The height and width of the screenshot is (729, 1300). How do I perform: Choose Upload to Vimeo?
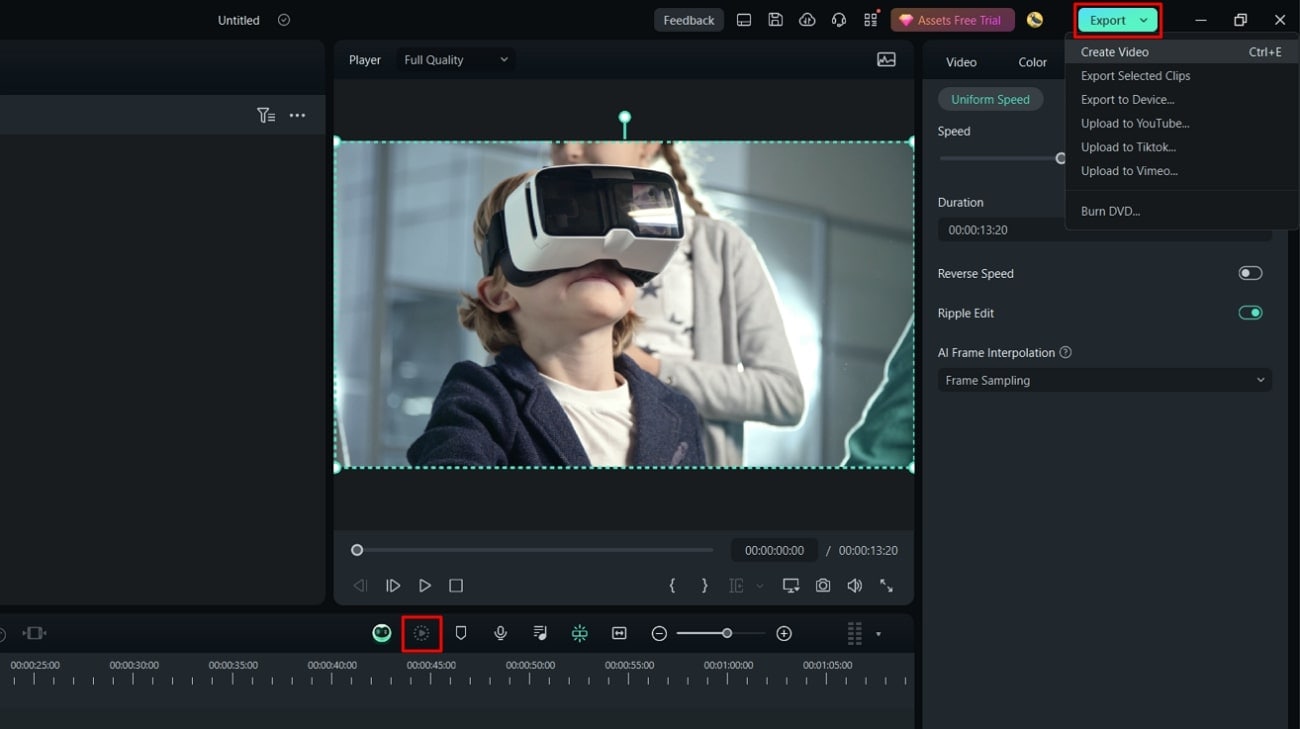[1129, 171]
